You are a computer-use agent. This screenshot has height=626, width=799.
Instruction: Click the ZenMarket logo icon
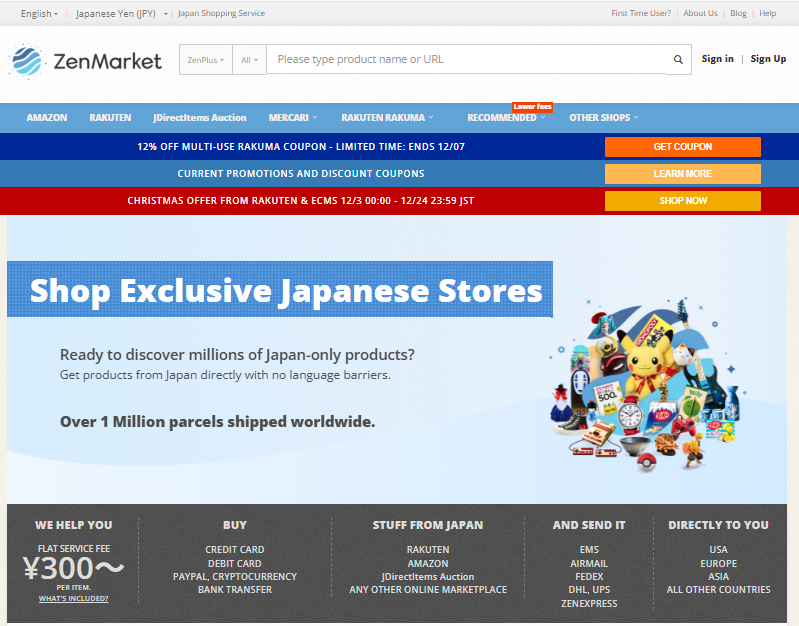coord(27,61)
